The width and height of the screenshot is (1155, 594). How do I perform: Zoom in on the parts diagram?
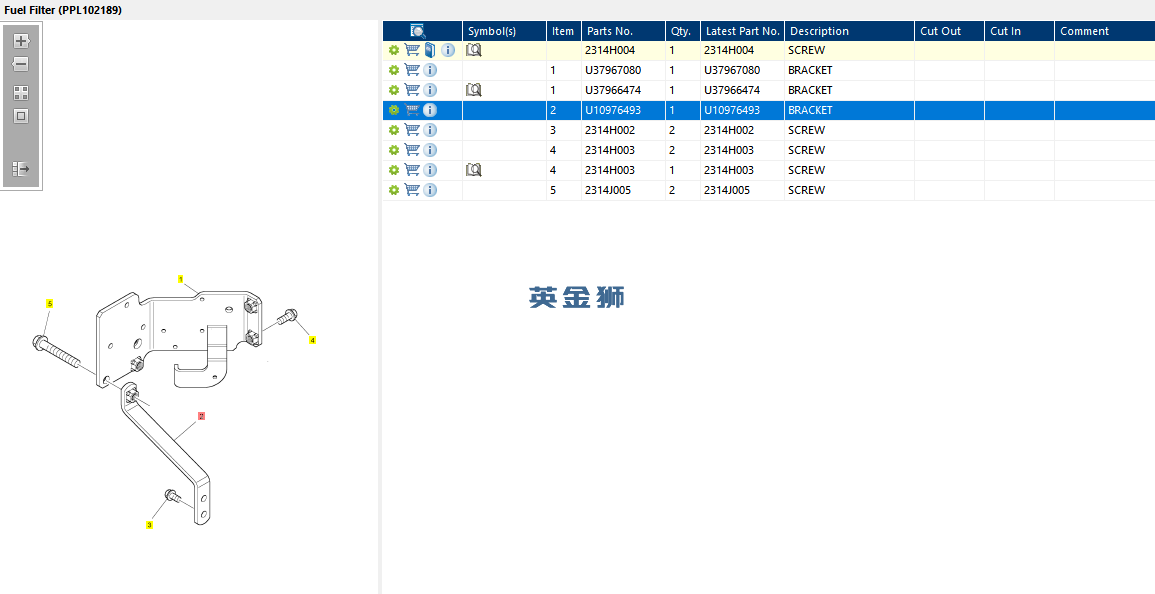click(x=21, y=41)
